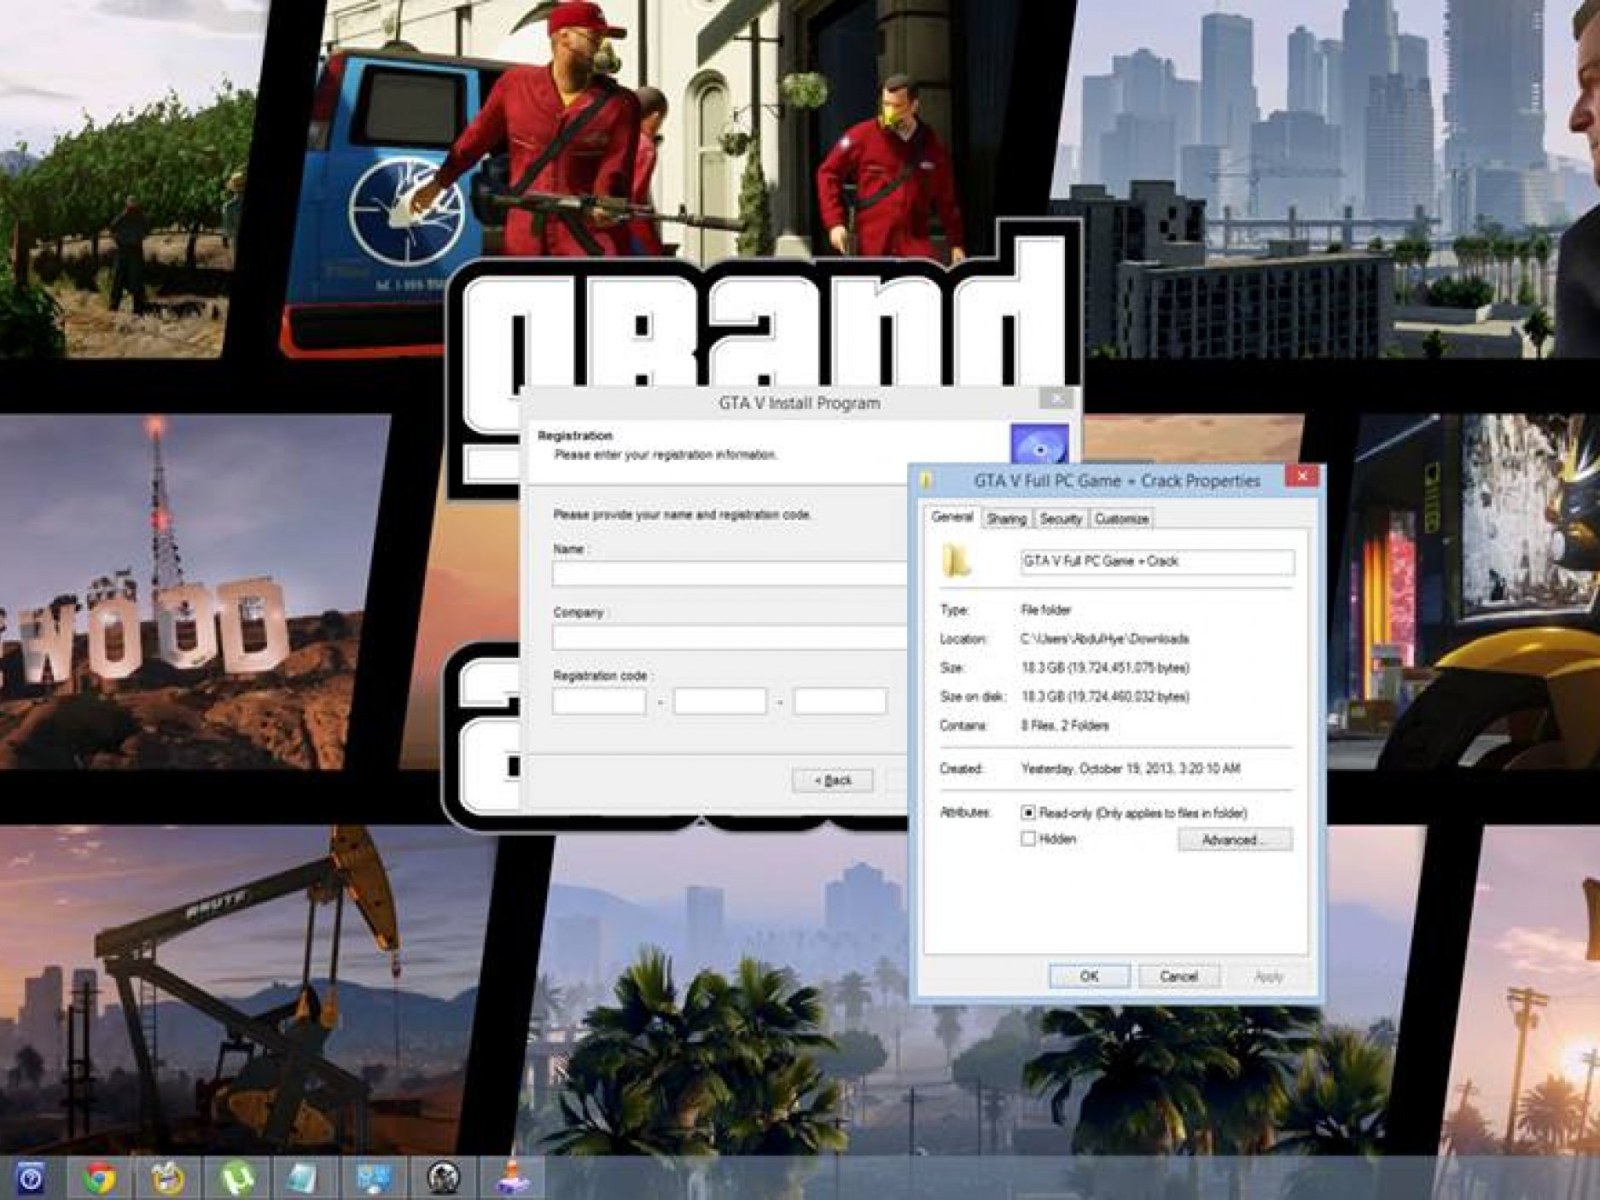Click the Created date October 19, 2013
Image resolution: width=1600 pixels, height=1200 pixels.
pyautogui.click(x=1131, y=768)
